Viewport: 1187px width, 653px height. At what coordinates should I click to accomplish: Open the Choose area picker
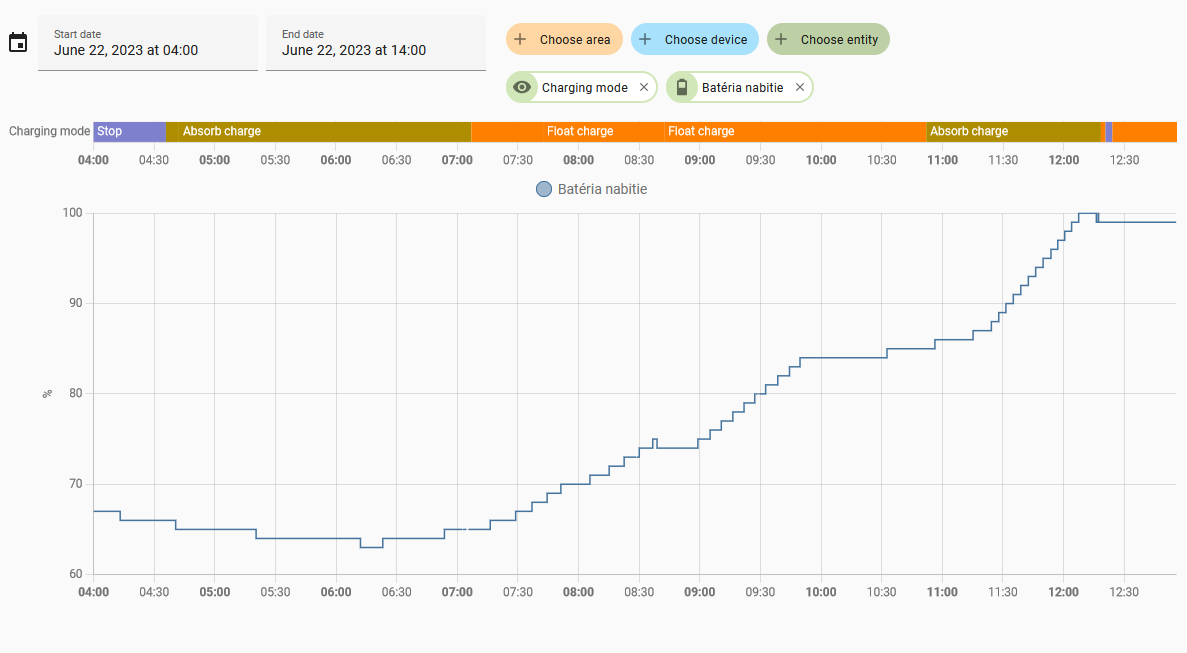(574, 40)
